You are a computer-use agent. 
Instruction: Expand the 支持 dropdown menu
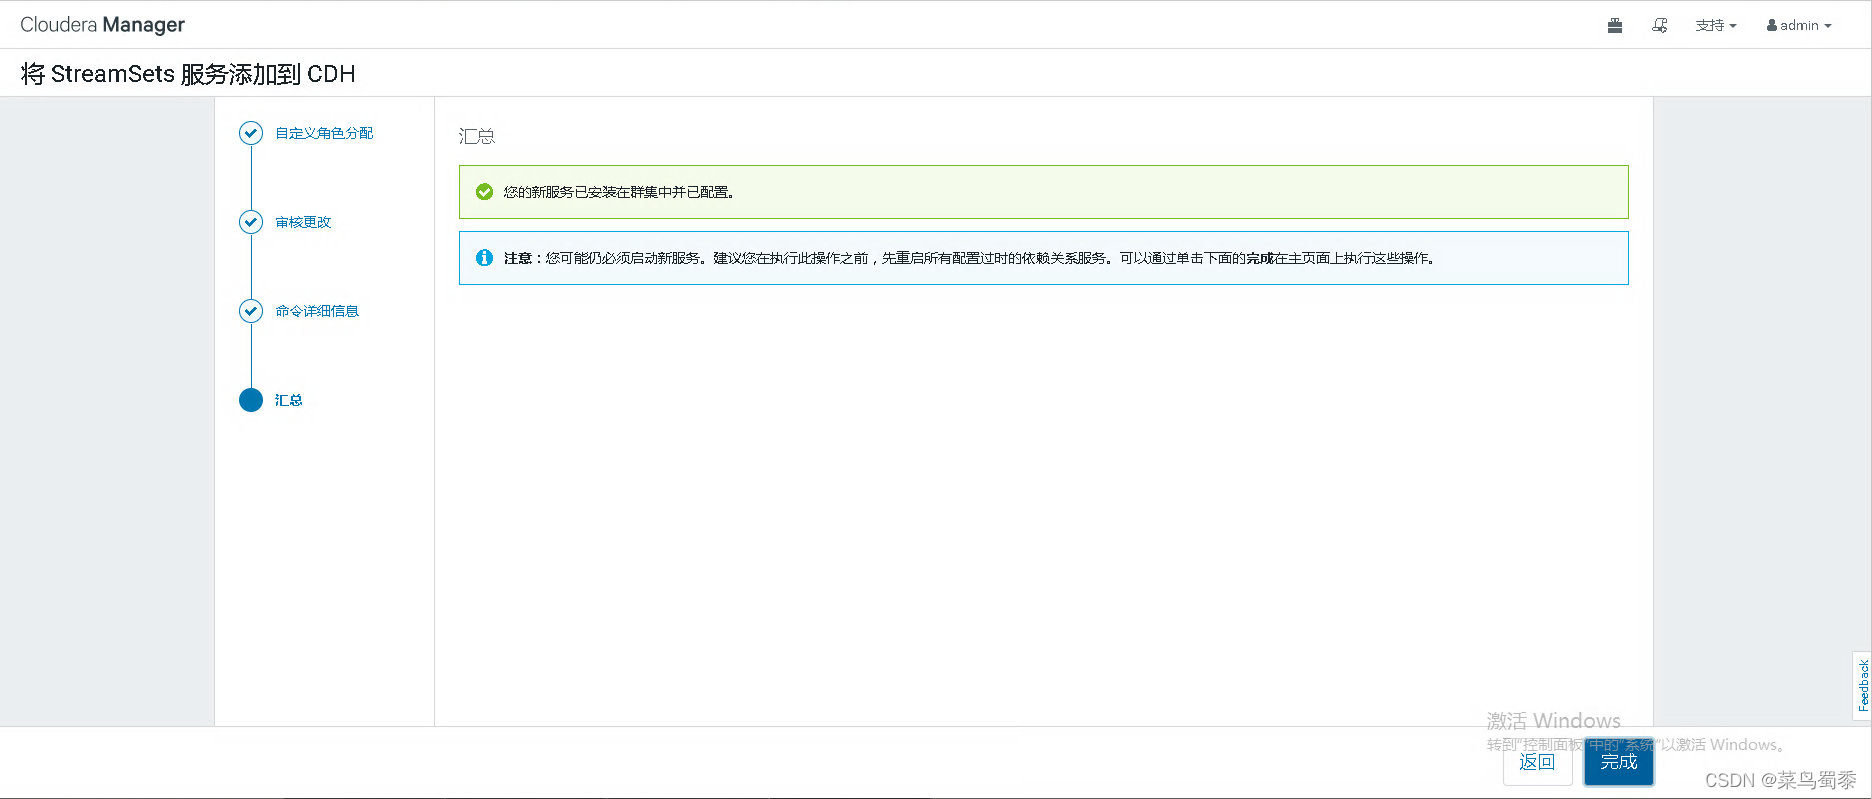pos(1715,25)
